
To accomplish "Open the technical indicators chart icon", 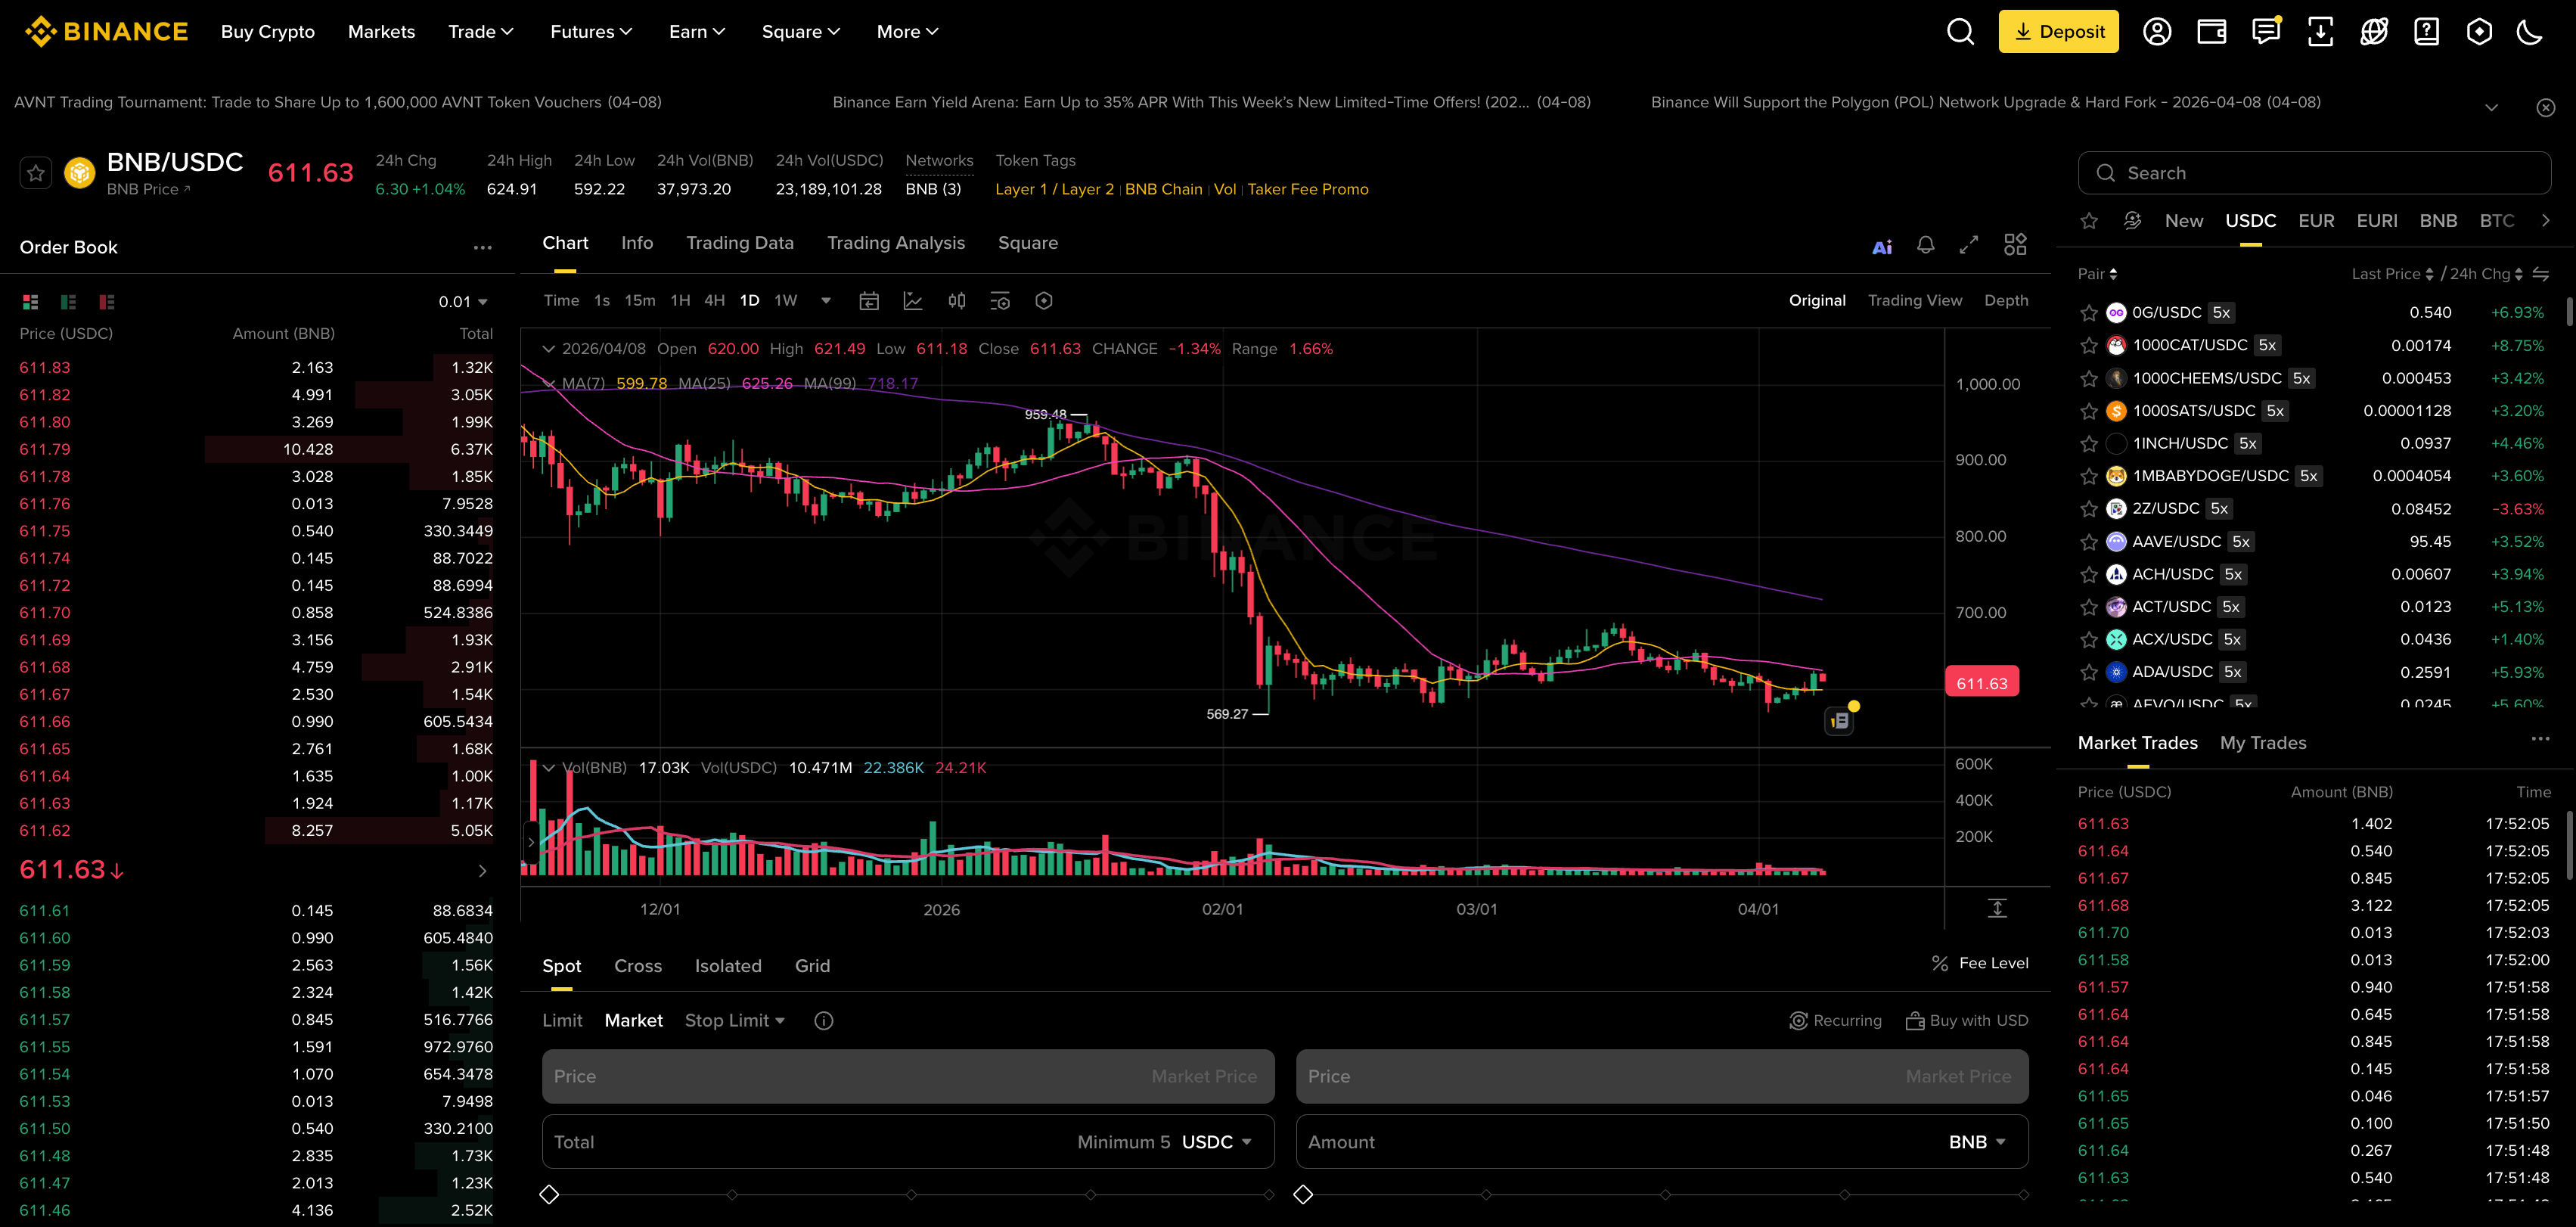I will click(913, 301).
